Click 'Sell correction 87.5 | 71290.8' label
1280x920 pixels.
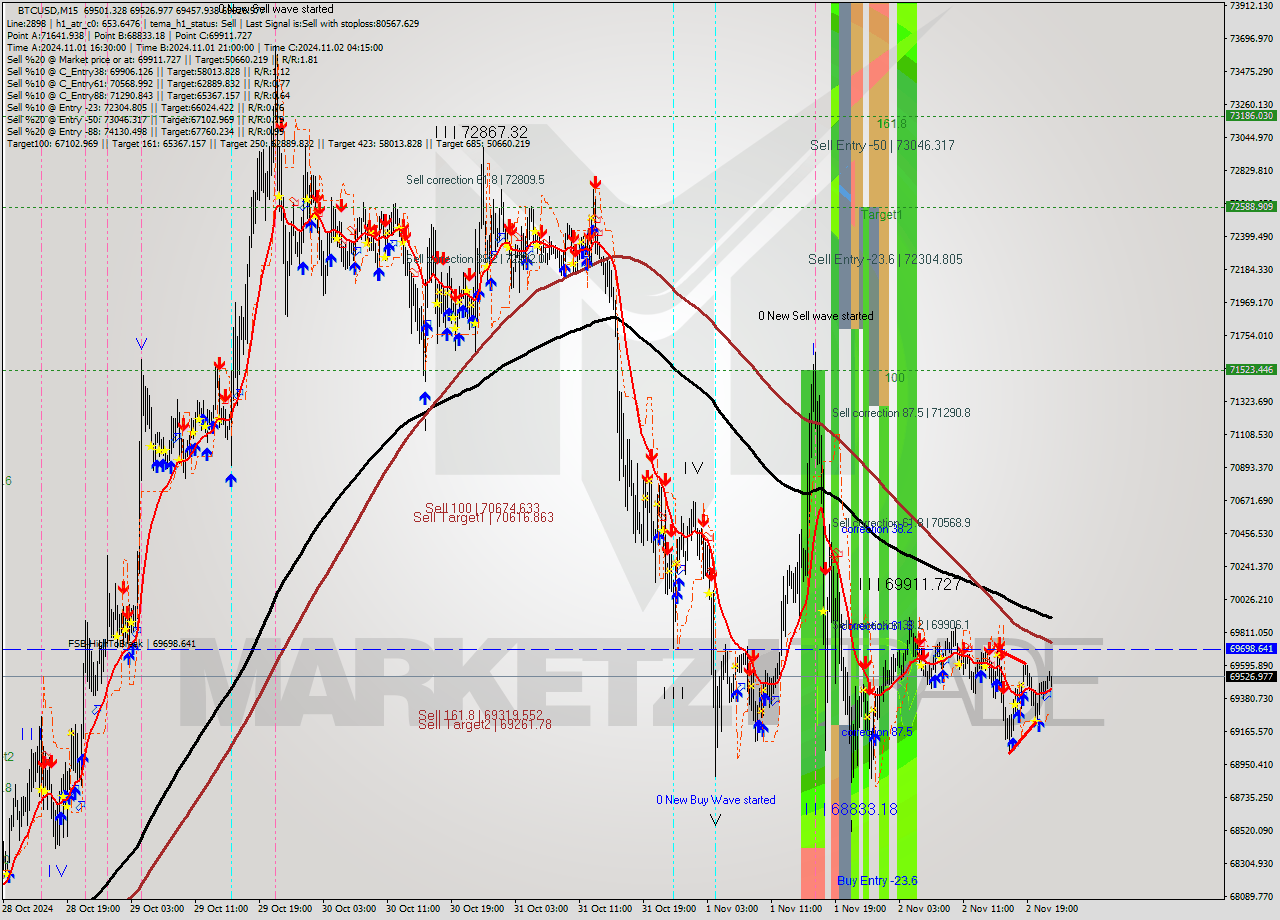[x=901, y=412]
